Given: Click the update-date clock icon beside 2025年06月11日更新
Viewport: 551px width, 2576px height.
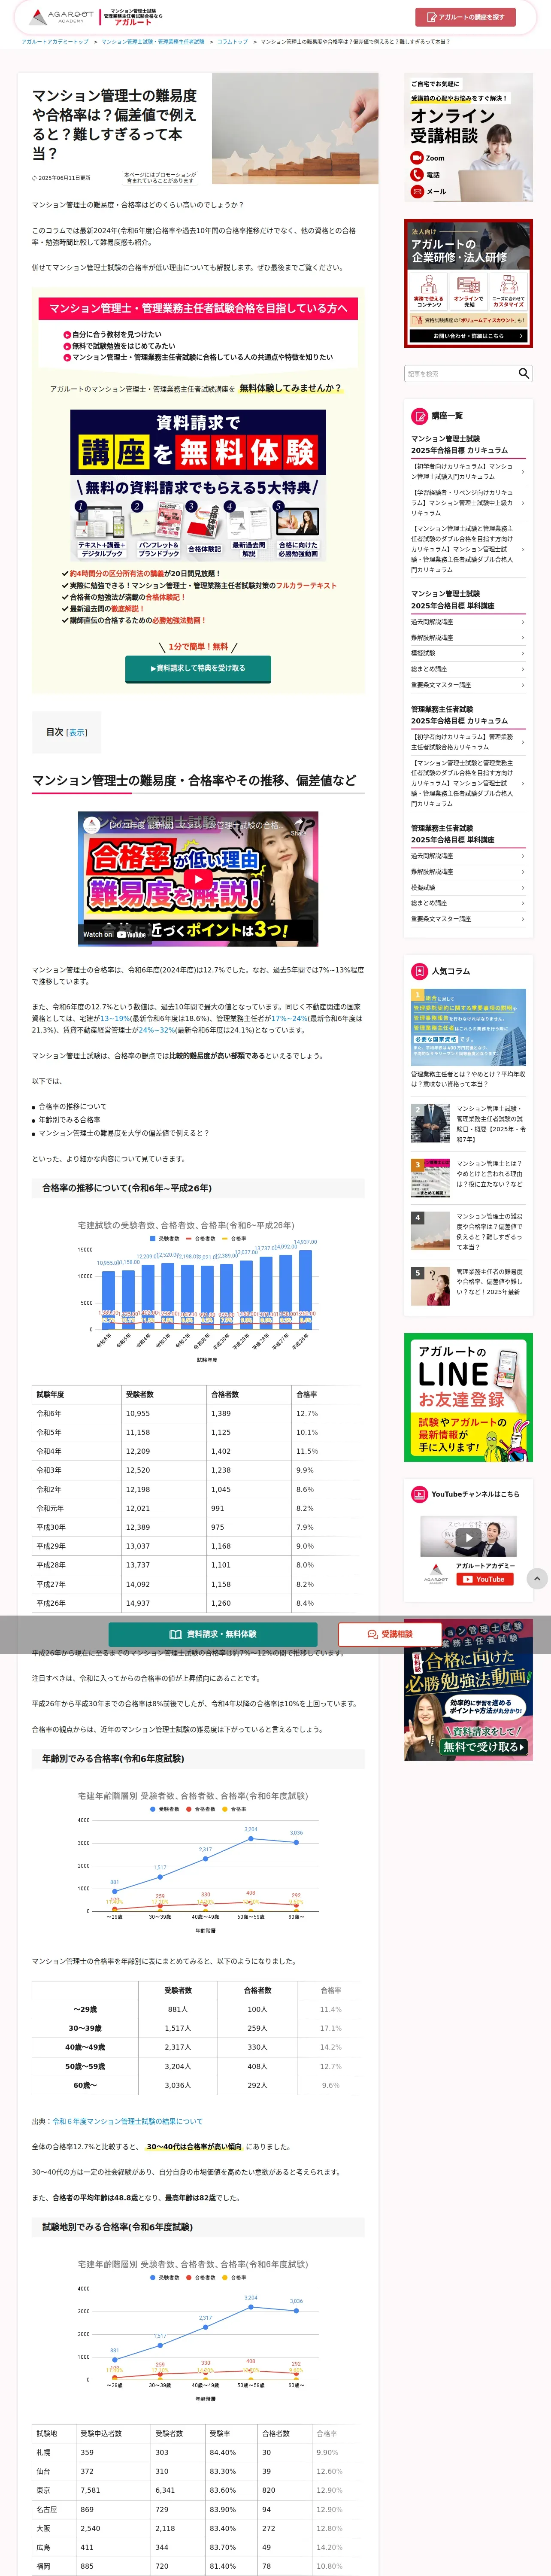Looking at the screenshot, I should click(x=34, y=178).
